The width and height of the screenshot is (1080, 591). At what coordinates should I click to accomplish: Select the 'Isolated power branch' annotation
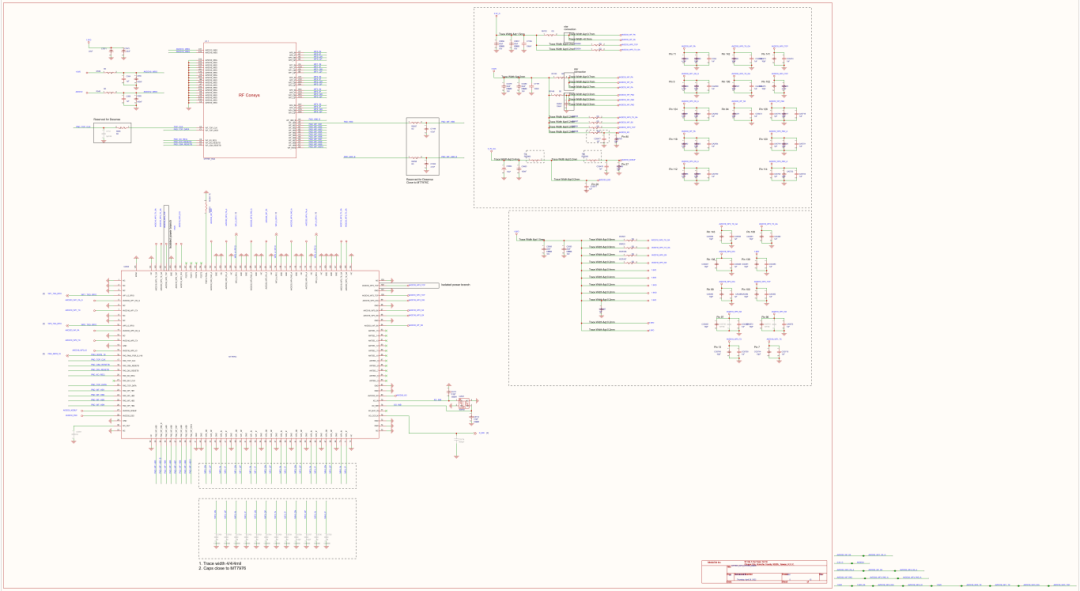pyautogui.click(x=455, y=284)
